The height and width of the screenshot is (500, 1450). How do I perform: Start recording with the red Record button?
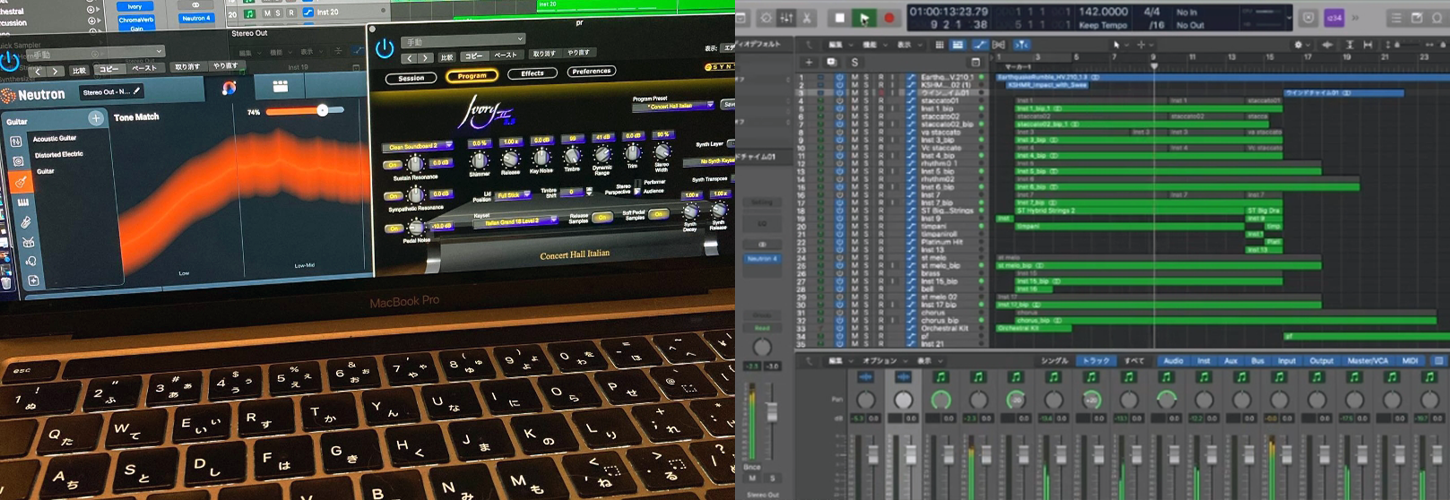coord(889,18)
